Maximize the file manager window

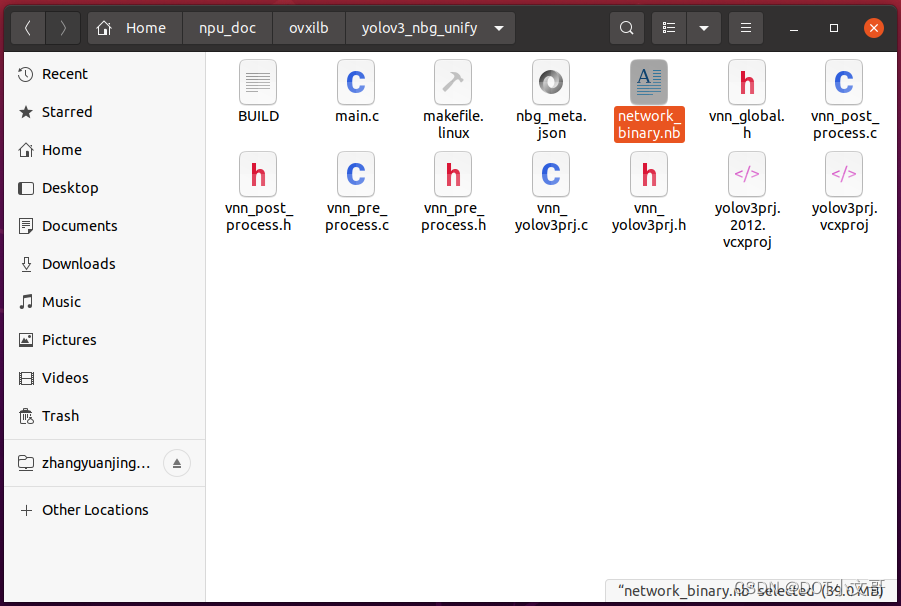click(834, 28)
